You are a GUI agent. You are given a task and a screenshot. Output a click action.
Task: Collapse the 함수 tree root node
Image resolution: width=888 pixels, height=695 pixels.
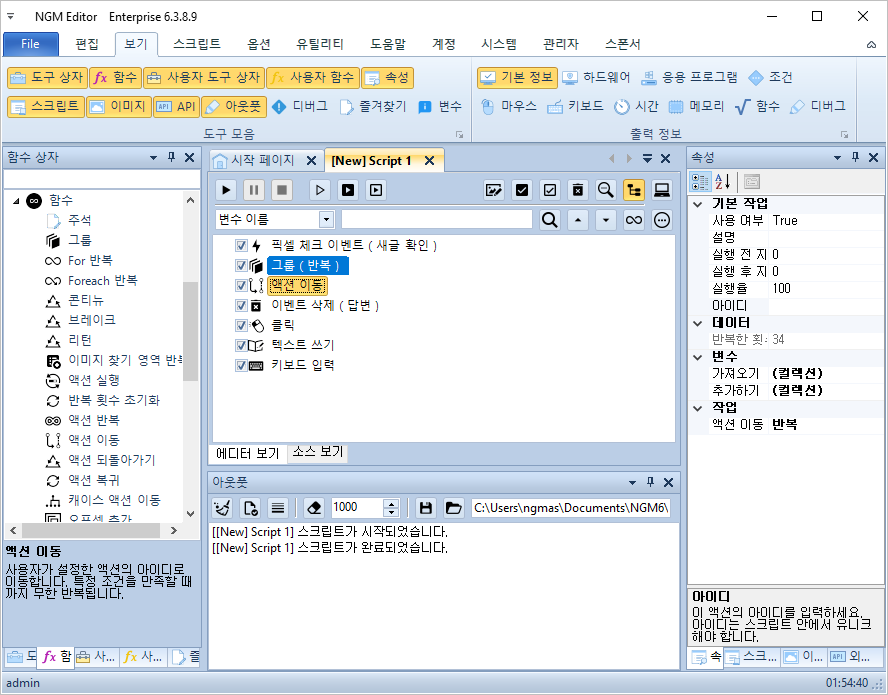click(x=16, y=201)
